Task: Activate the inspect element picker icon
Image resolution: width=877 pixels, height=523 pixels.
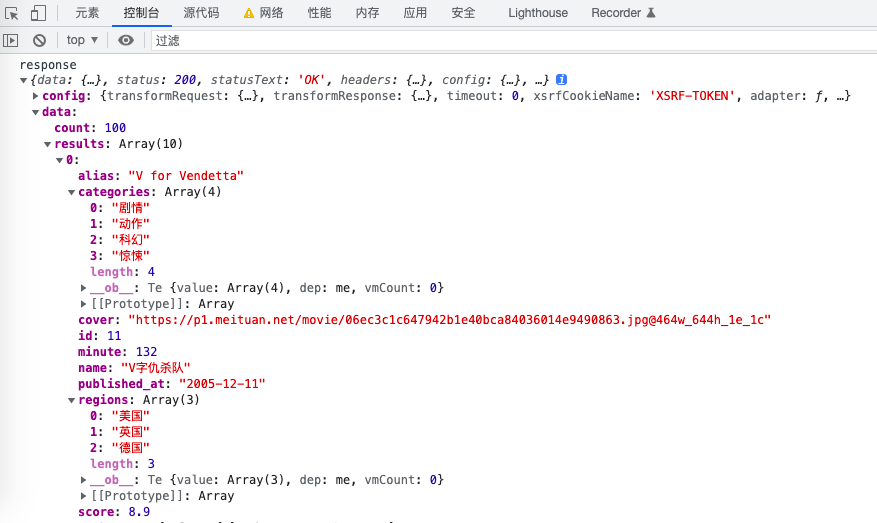Action: (x=12, y=13)
